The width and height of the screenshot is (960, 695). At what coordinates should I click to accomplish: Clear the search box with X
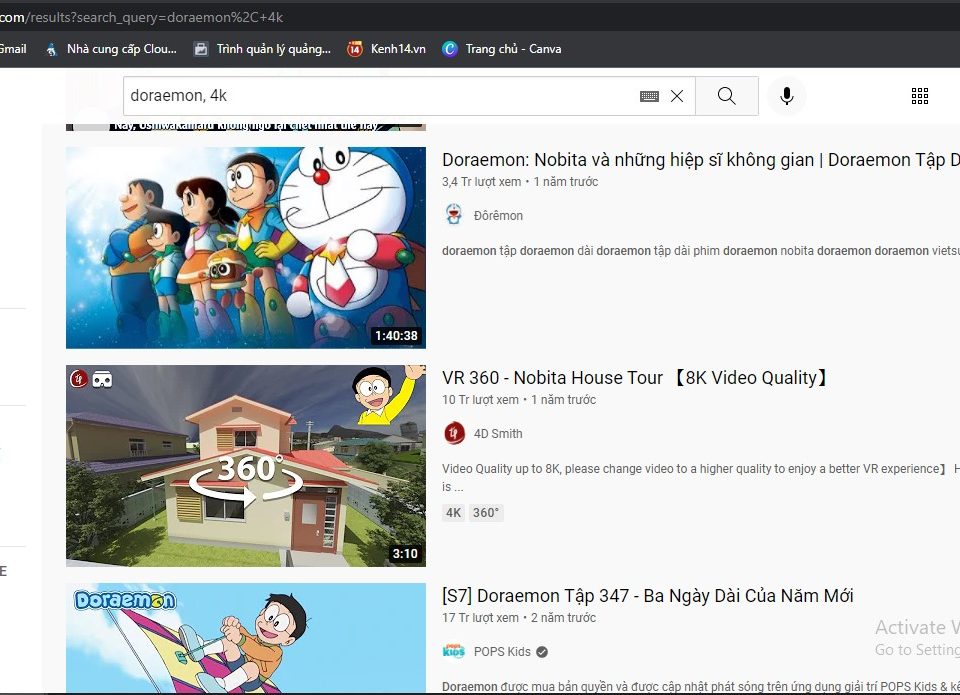point(677,96)
